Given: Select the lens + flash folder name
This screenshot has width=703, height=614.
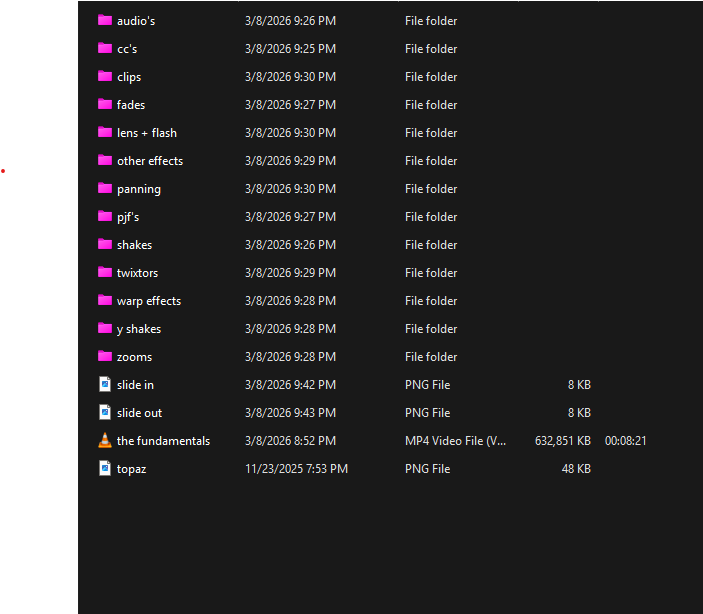Looking at the screenshot, I should (147, 133).
